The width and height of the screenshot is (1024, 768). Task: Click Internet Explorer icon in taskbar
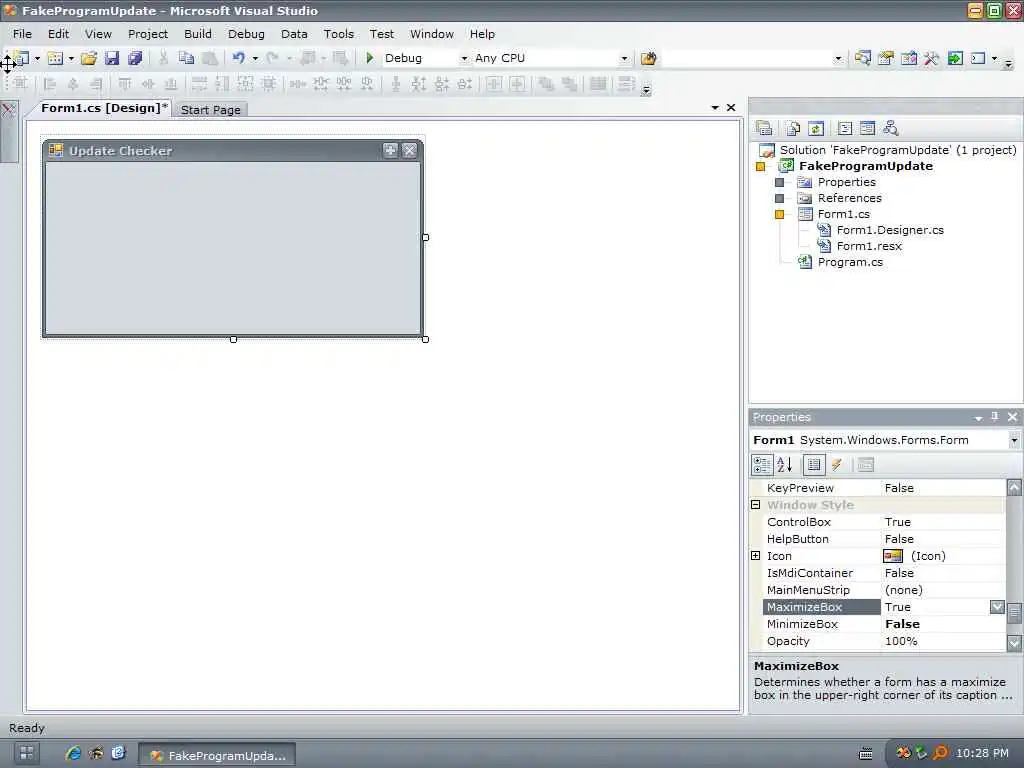pos(73,753)
